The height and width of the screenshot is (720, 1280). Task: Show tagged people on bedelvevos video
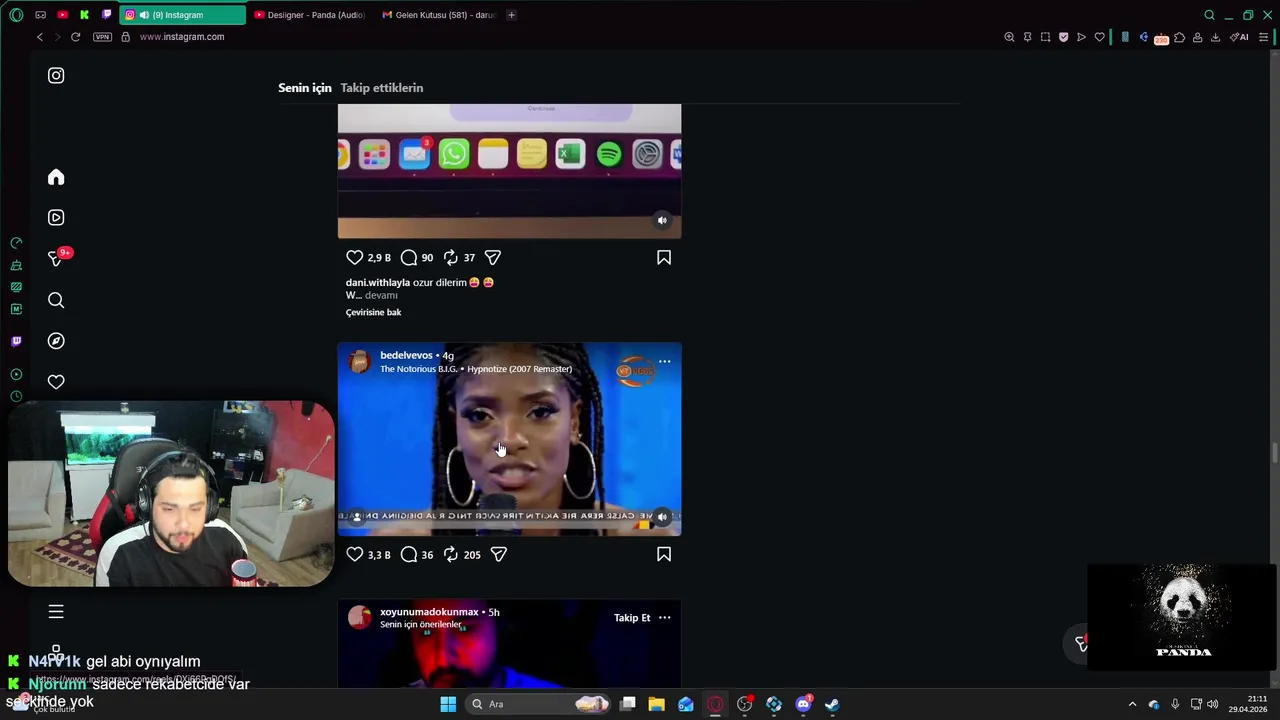pyautogui.click(x=357, y=517)
